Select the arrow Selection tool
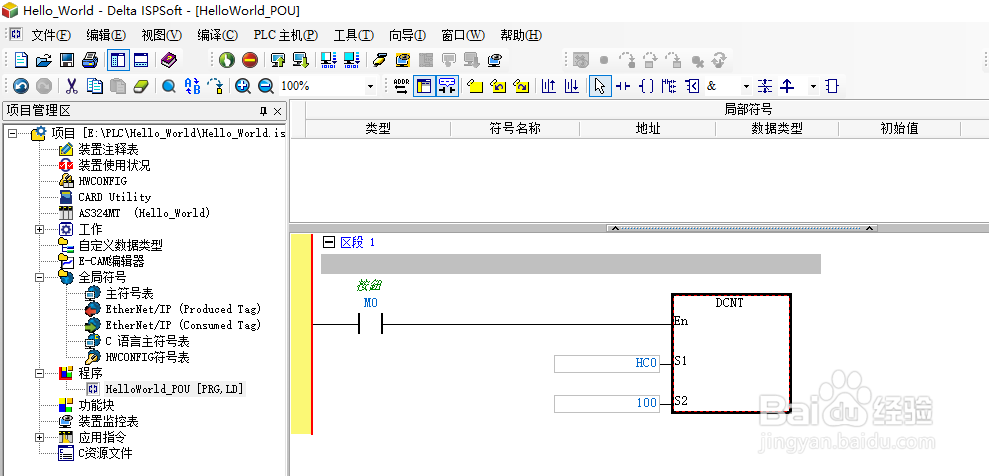989x476 pixels. click(x=600, y=86)
